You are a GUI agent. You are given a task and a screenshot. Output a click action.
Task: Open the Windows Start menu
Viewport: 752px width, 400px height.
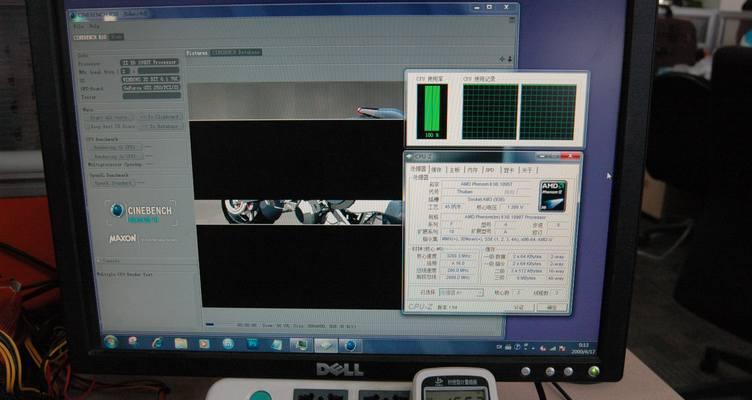tap(111, 342)
